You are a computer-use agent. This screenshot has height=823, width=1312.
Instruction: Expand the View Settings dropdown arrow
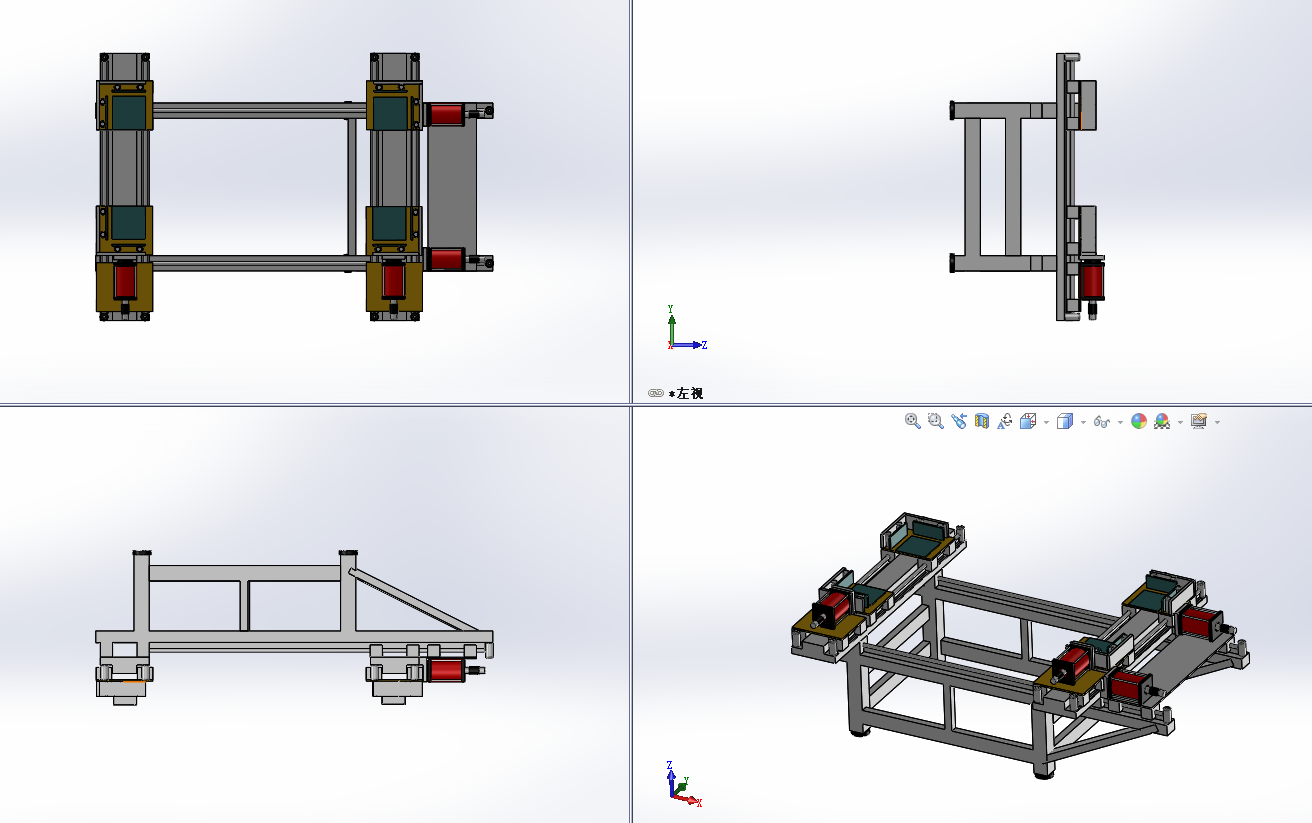pos(1217,422)
